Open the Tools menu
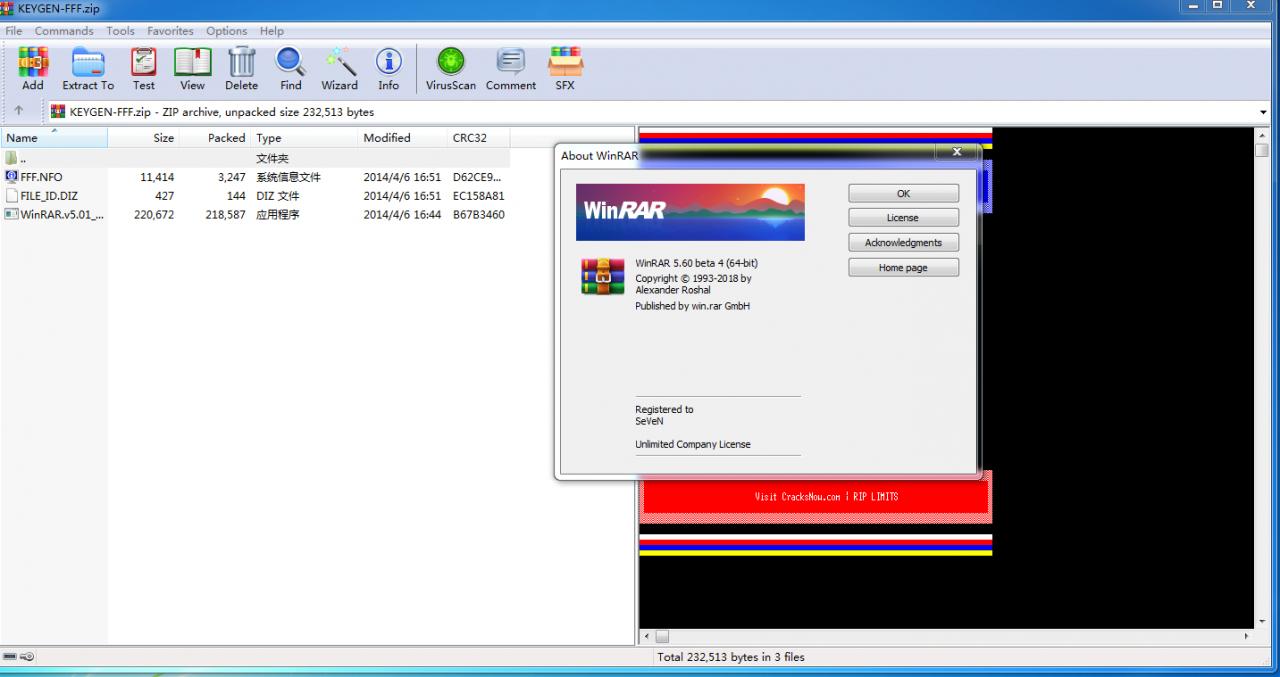This screenshot has width=1280, height=677. point(120,31)
